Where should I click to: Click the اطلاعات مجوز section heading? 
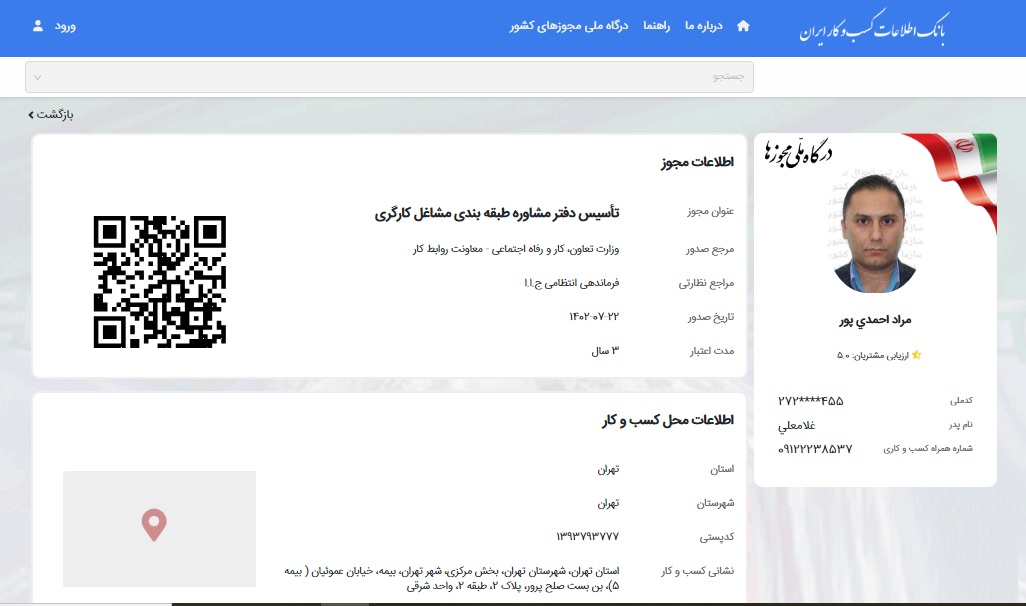point(697,162)
